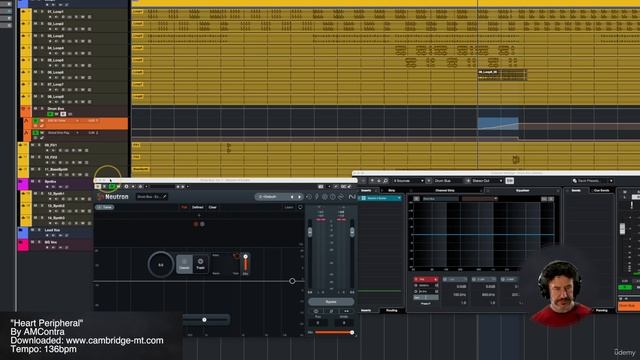Switch to the Cue Sends tab

tap(601, 191)
